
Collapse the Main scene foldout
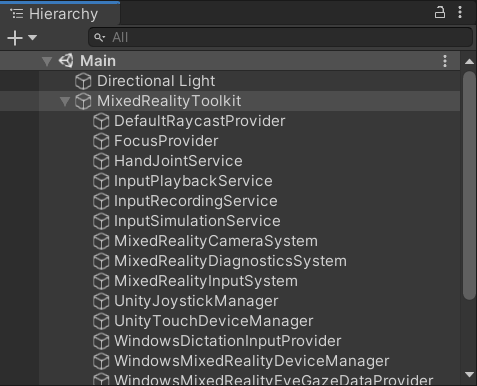coord(47,61)
